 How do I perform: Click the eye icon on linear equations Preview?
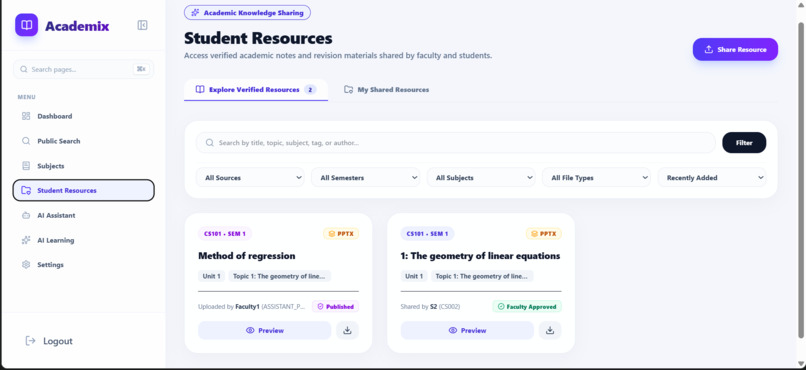453,330
